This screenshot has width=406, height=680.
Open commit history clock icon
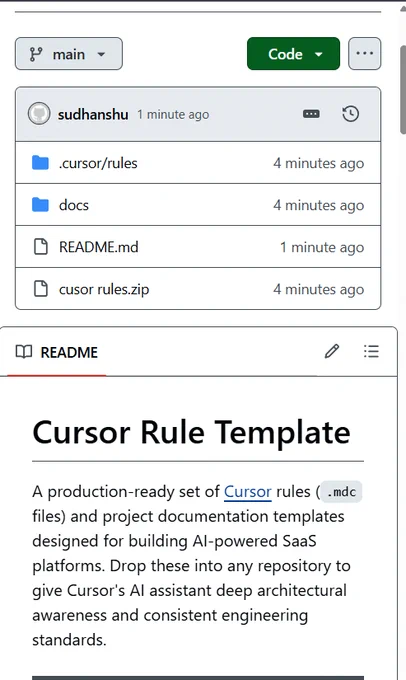click(350, 114)
